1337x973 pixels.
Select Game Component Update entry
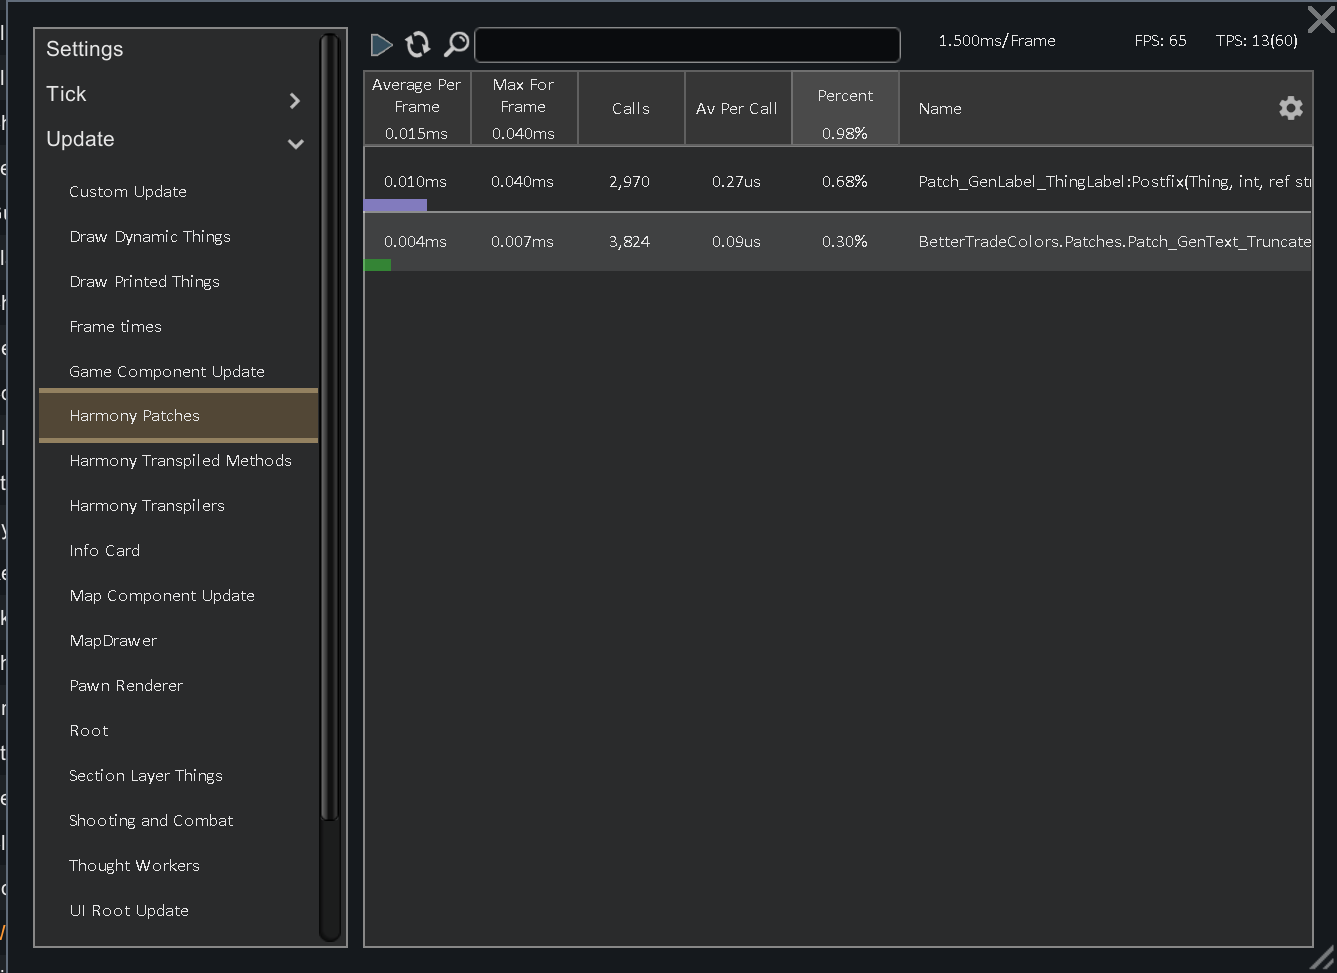(x=167, y=372)
